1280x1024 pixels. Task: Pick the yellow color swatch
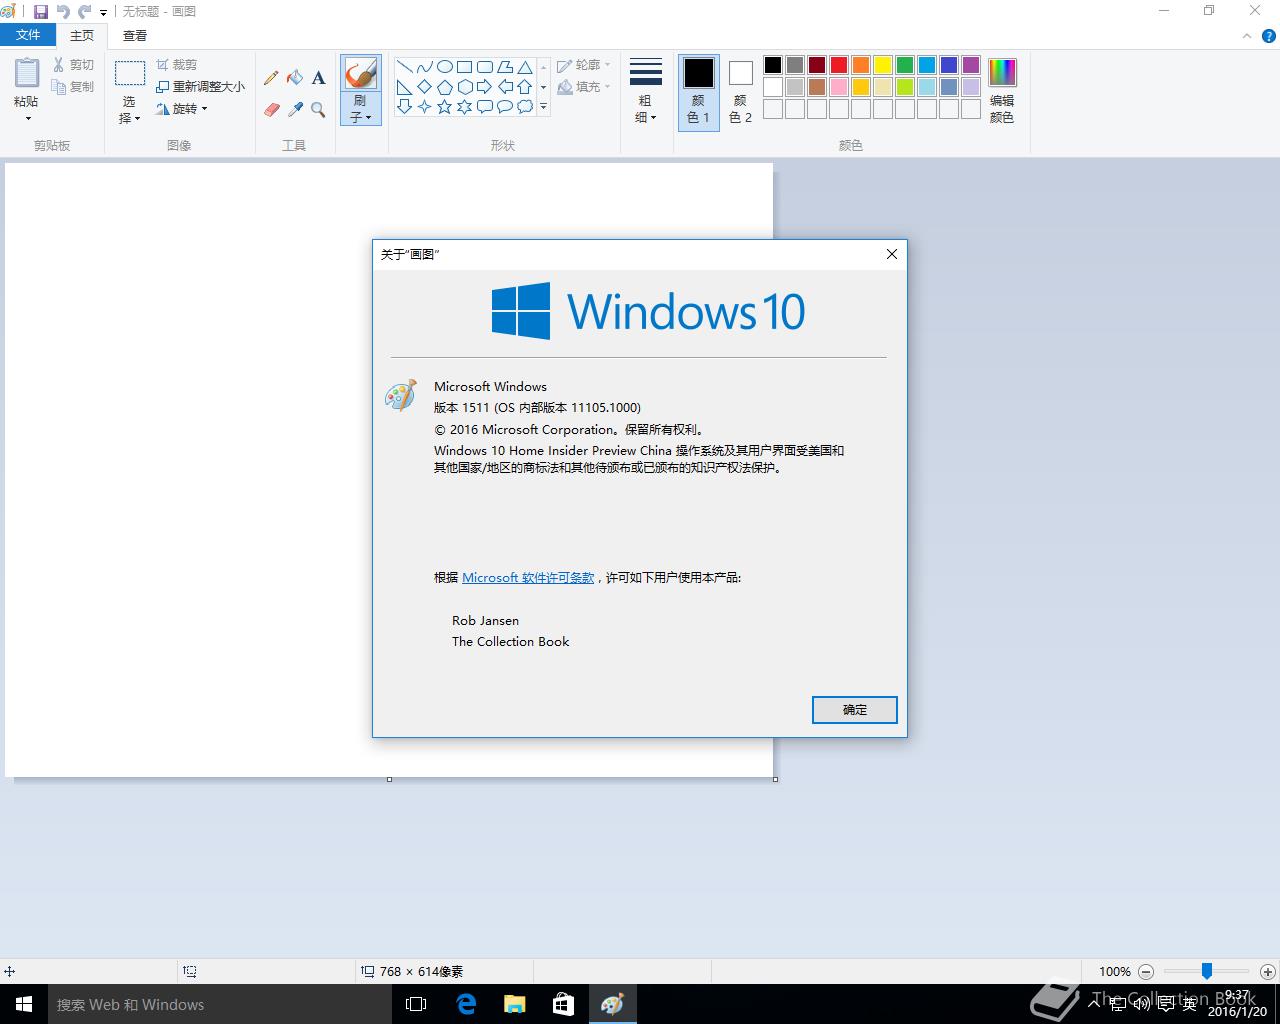click(x=883, y=65)
